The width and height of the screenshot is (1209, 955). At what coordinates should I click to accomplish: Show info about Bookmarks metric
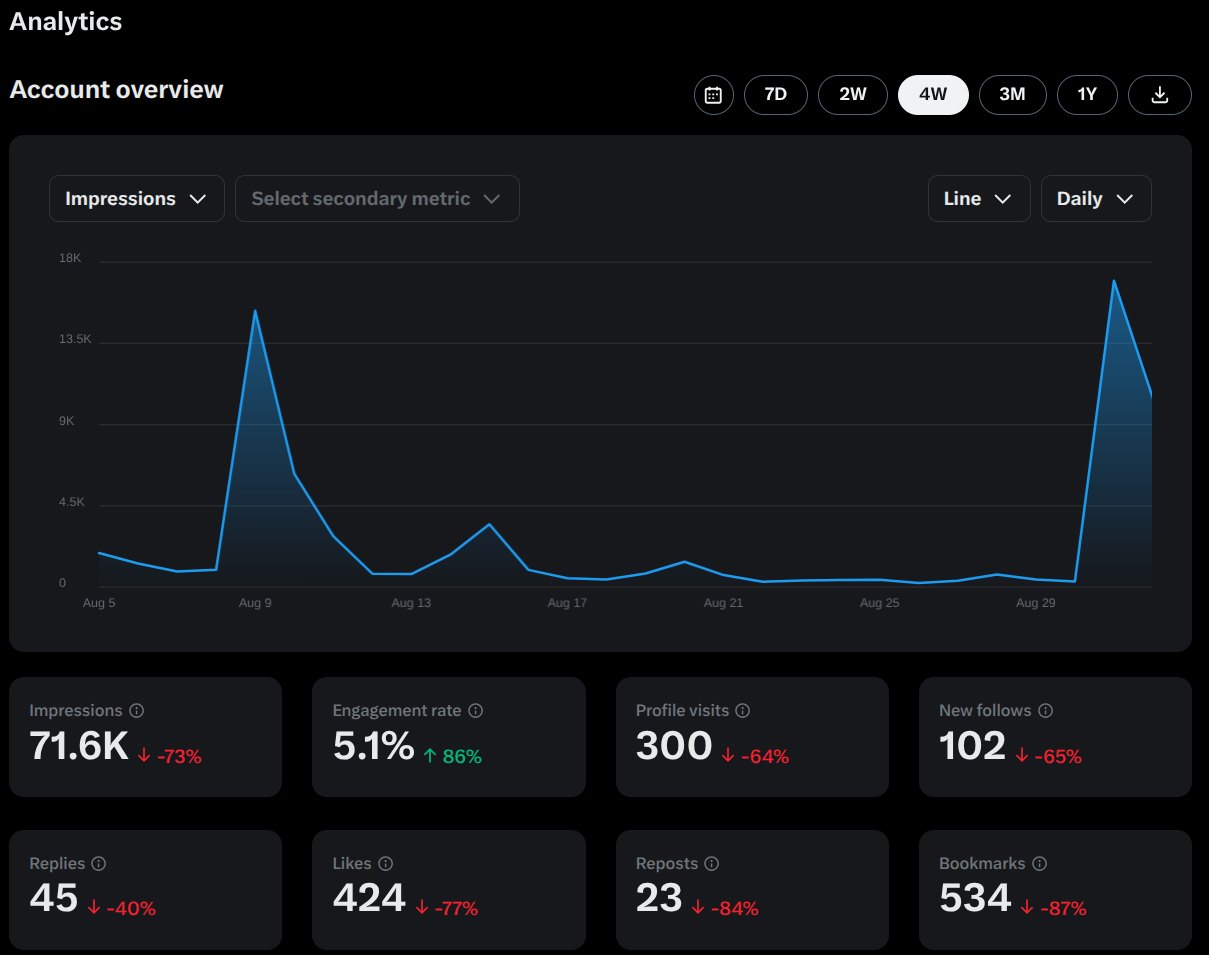point(1039,864)
